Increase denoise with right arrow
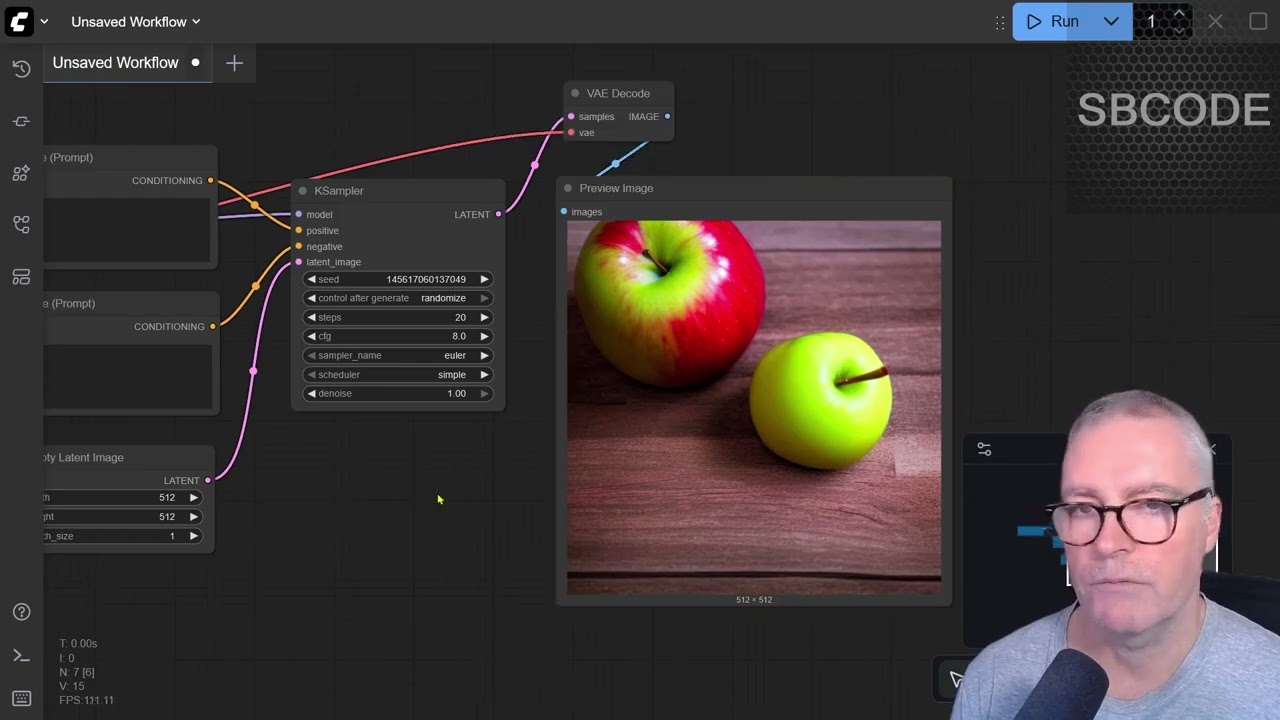The width and height of the screenshot is (1280, 720). tap(484, 393)
